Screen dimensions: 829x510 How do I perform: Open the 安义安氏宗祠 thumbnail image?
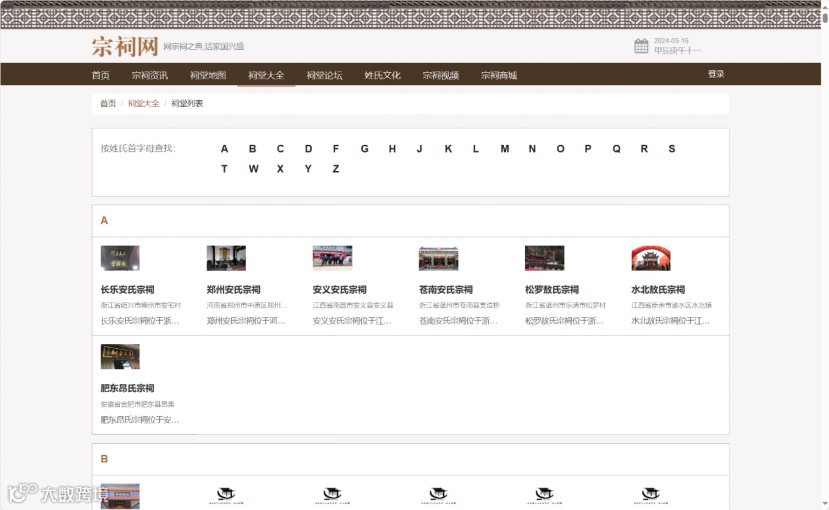(333, 258)
